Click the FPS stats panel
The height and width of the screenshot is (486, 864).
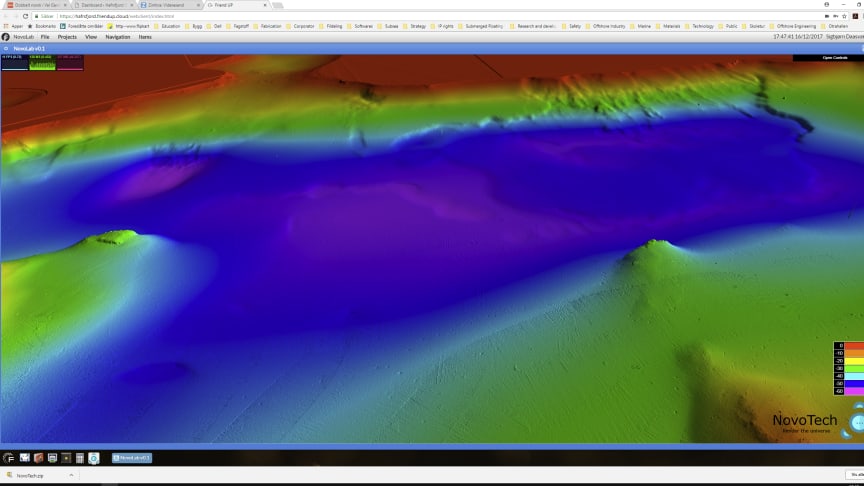point(15,62)
